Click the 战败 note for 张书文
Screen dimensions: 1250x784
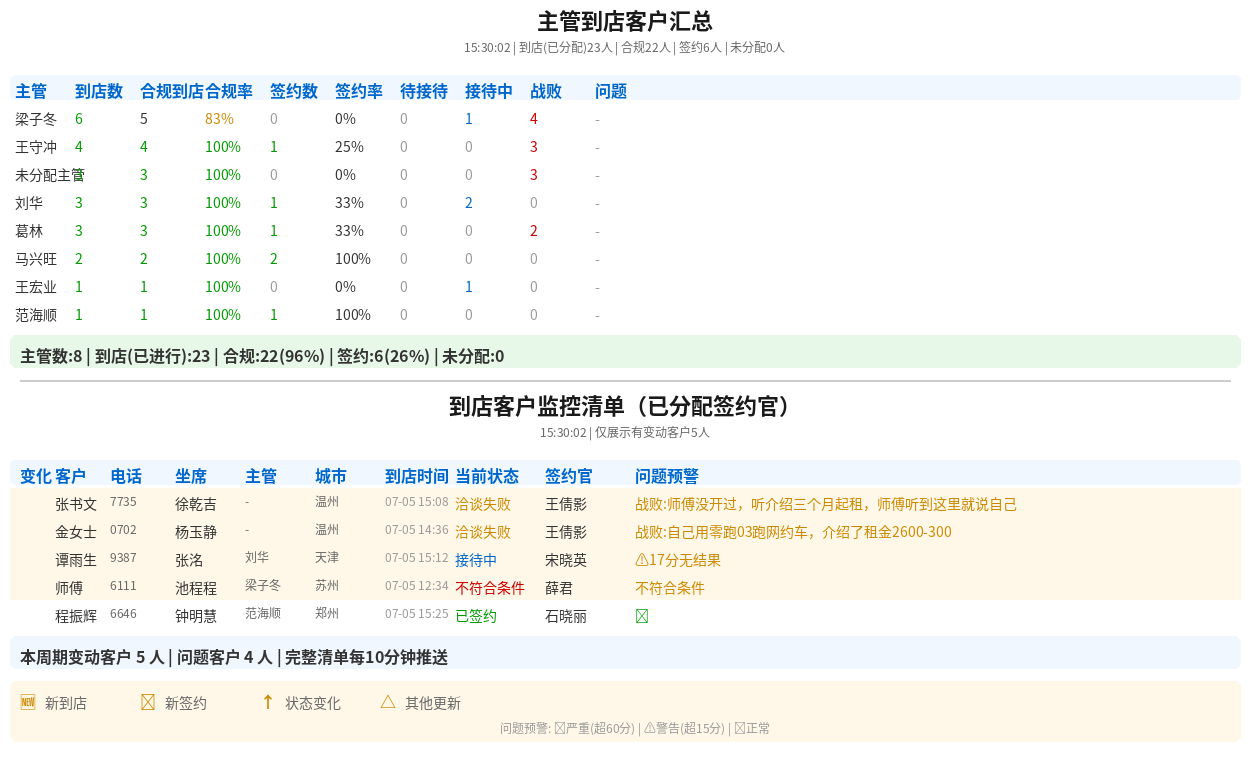826,504
